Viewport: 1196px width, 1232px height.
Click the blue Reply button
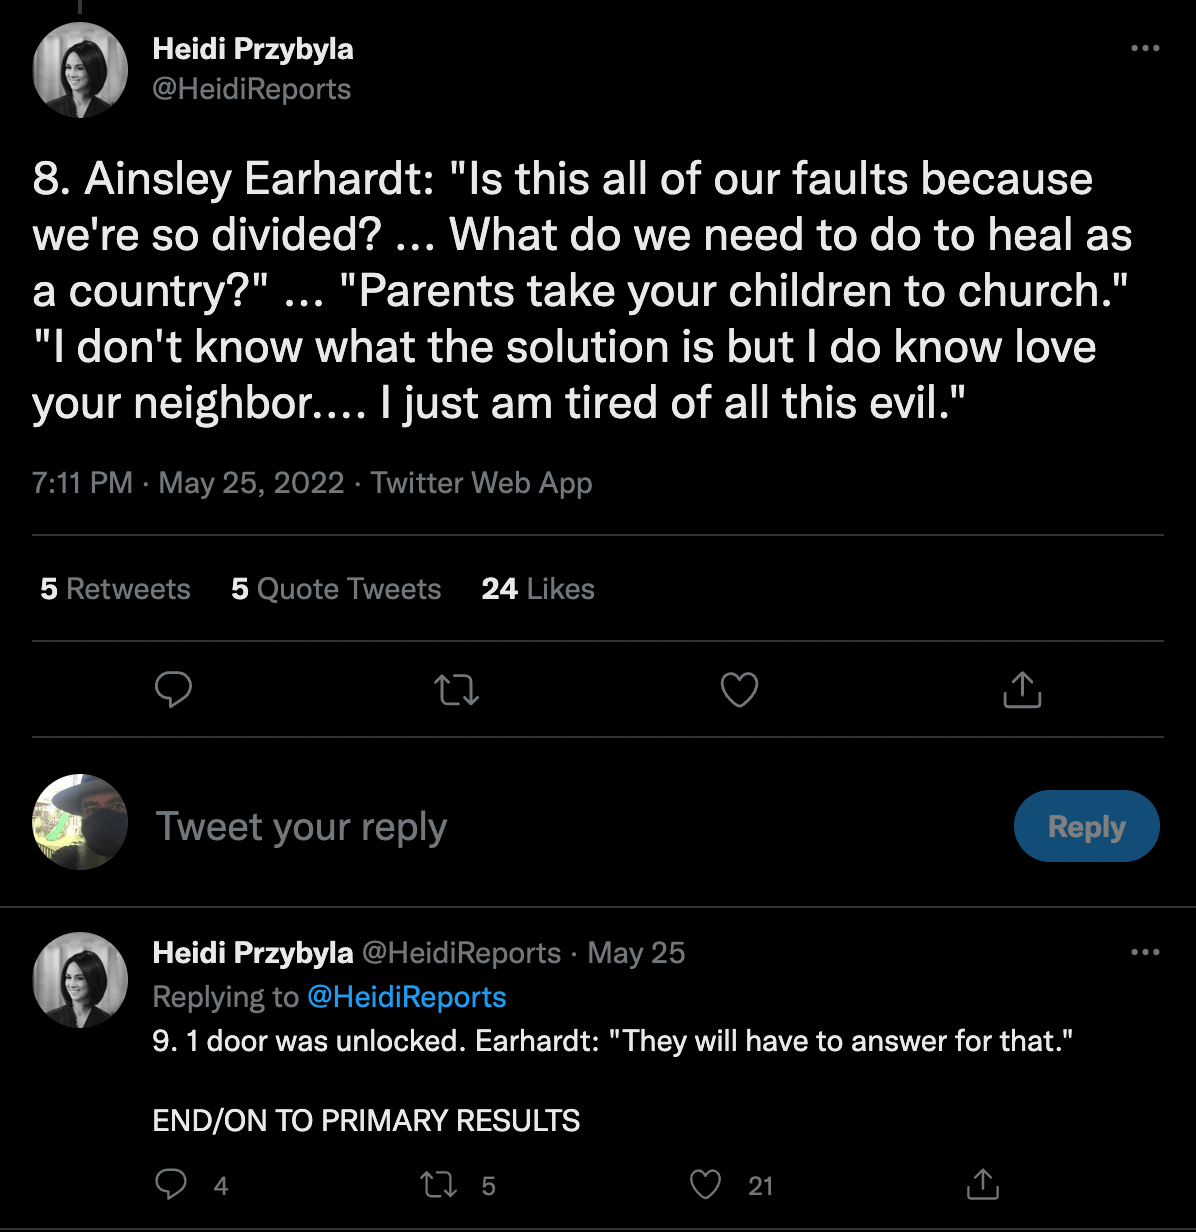pyautogui.click(x=1086, y=826)
